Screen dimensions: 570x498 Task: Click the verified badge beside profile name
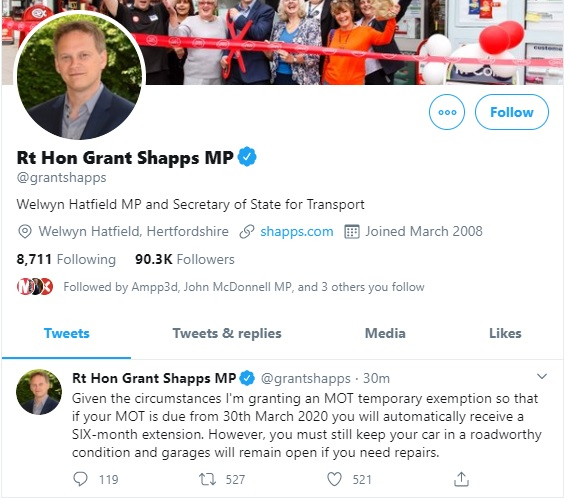tap(247, 157)
